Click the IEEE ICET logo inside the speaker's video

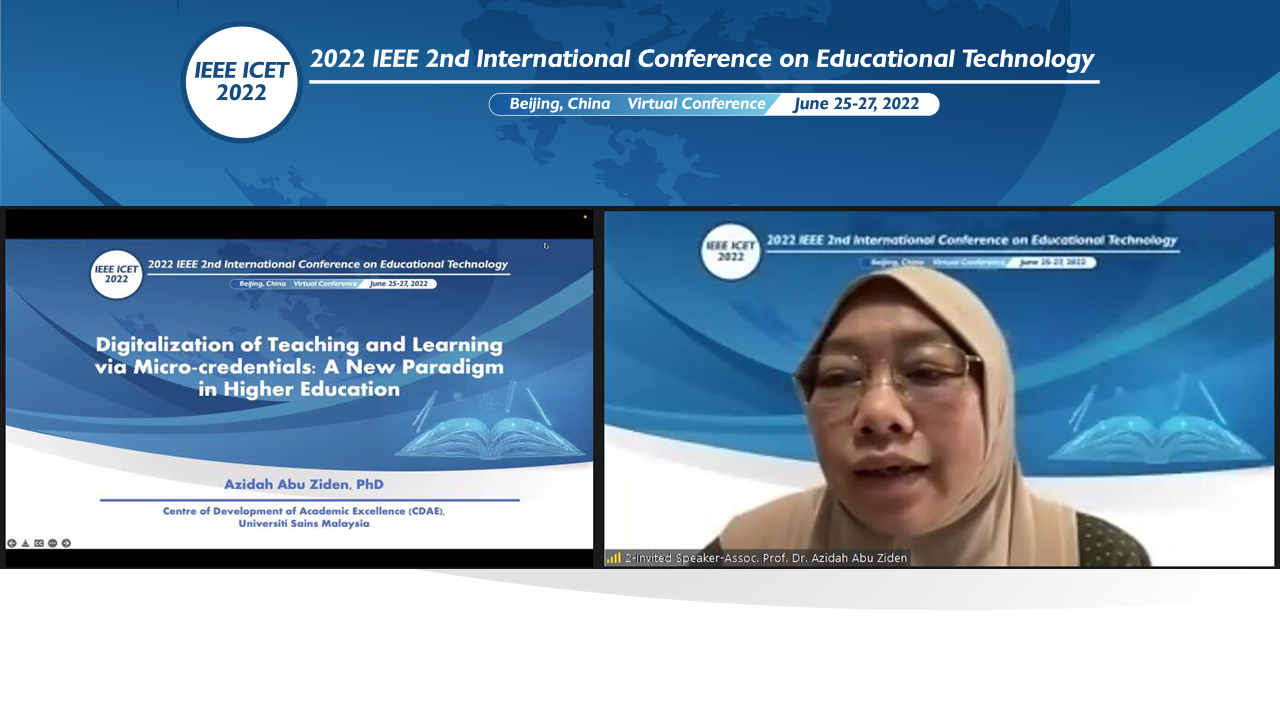point(729,251)
